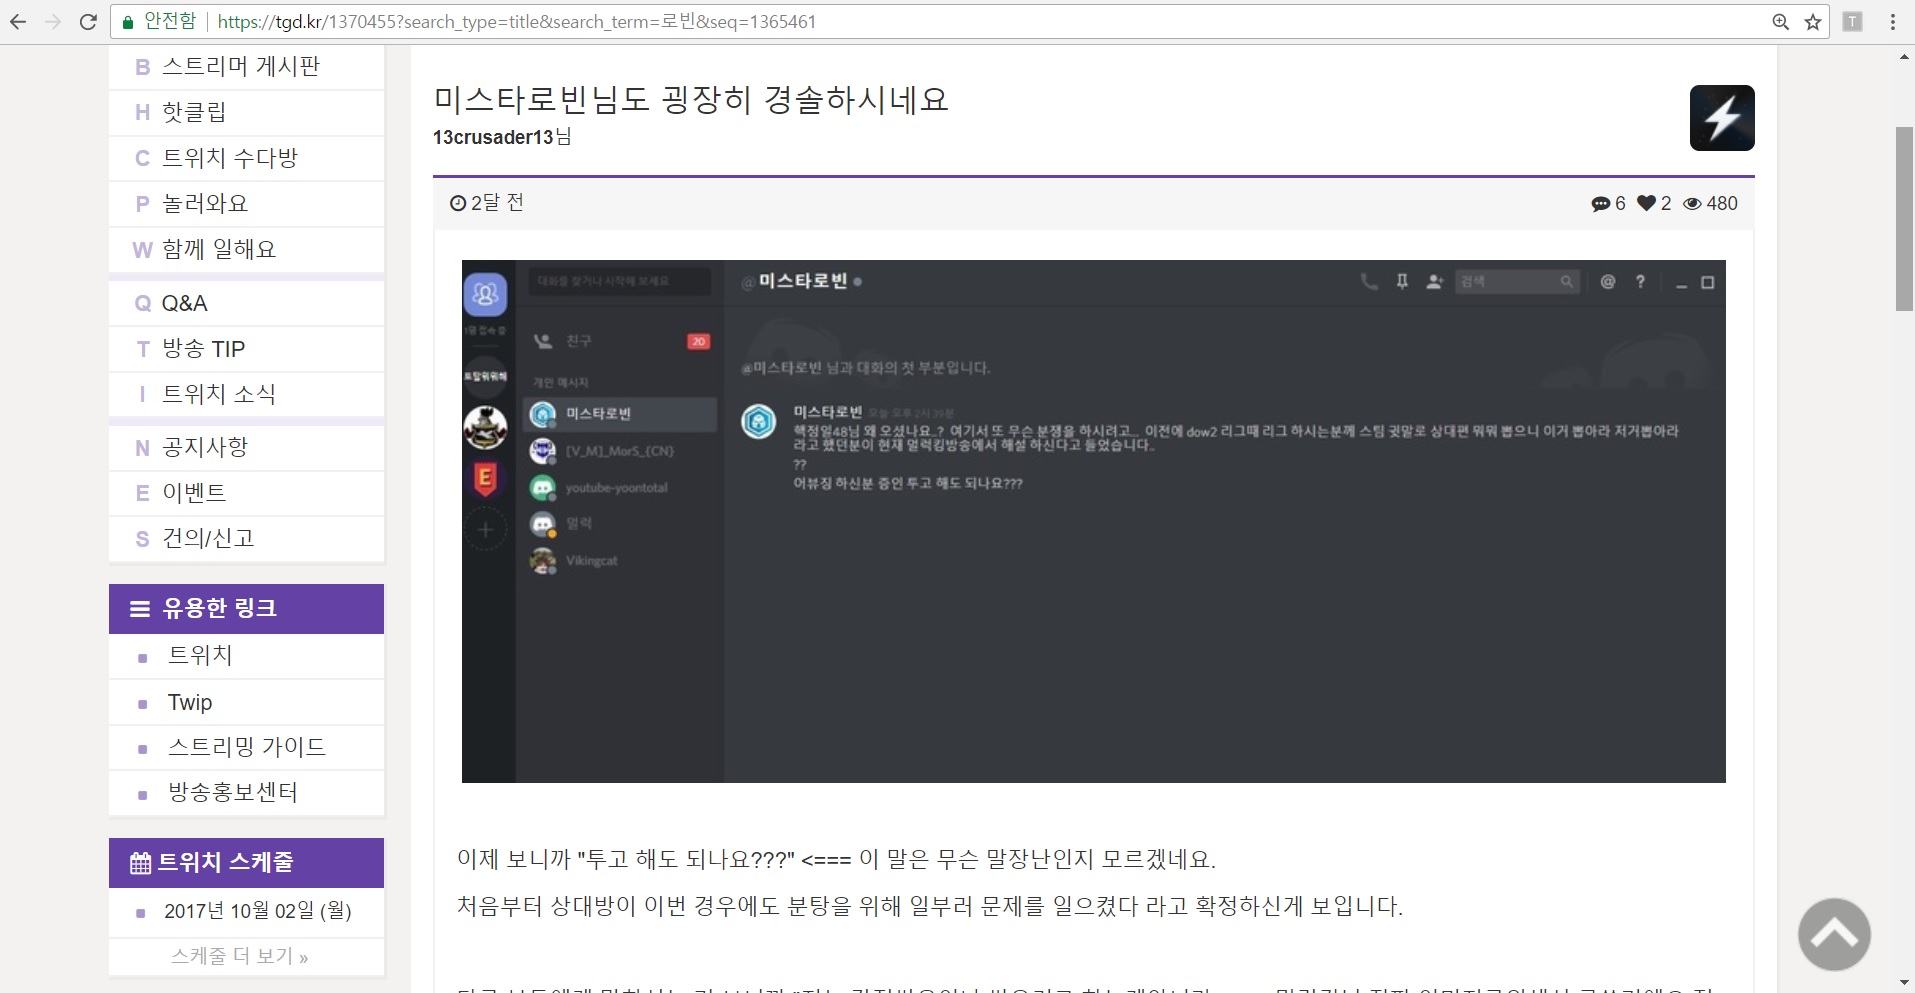
Task: Visit the 놀러와요 board
Action: (246, 204)
